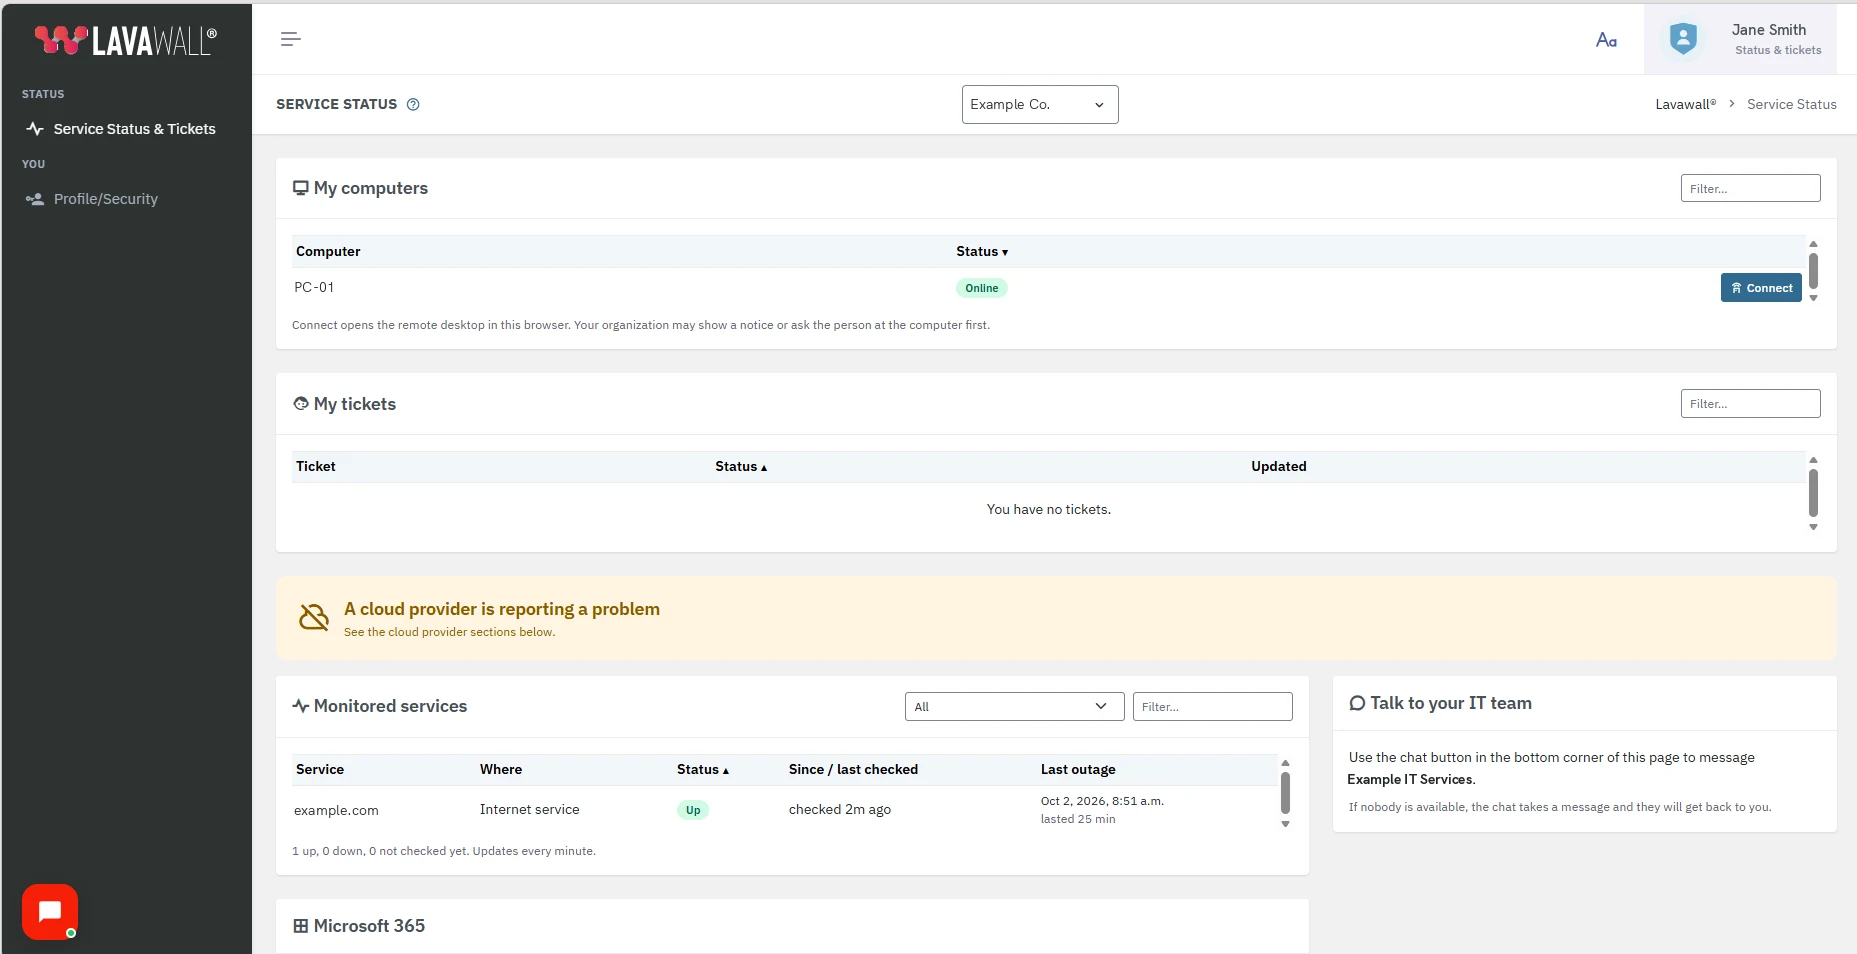Image resolution: width=1857 pixels, height=954 pixels.
Task: Click the My tickets Filter field
Action: [x=1750, y=404]
